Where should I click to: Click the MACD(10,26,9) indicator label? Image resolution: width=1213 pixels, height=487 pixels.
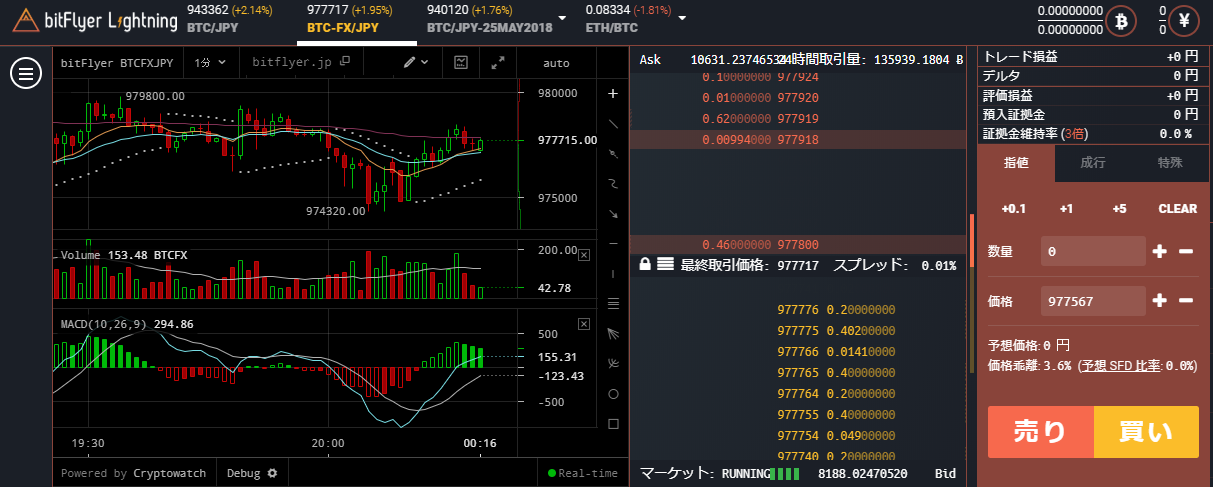127,324
